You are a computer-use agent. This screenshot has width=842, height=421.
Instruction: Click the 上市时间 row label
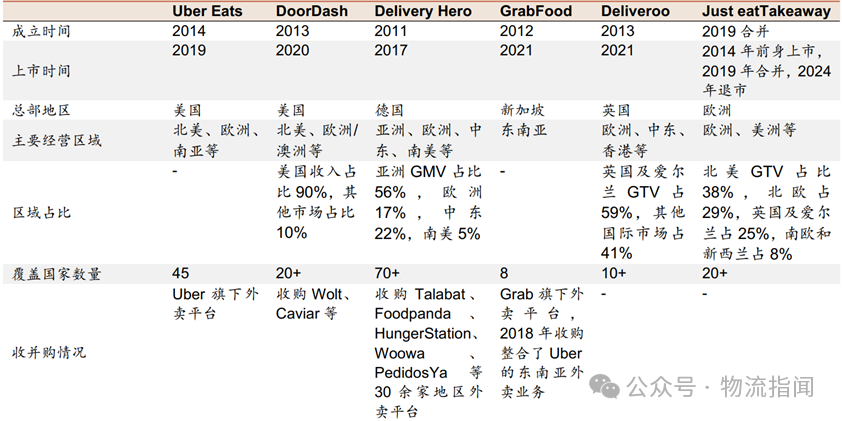pyautogui.click(x=41, y=71)
